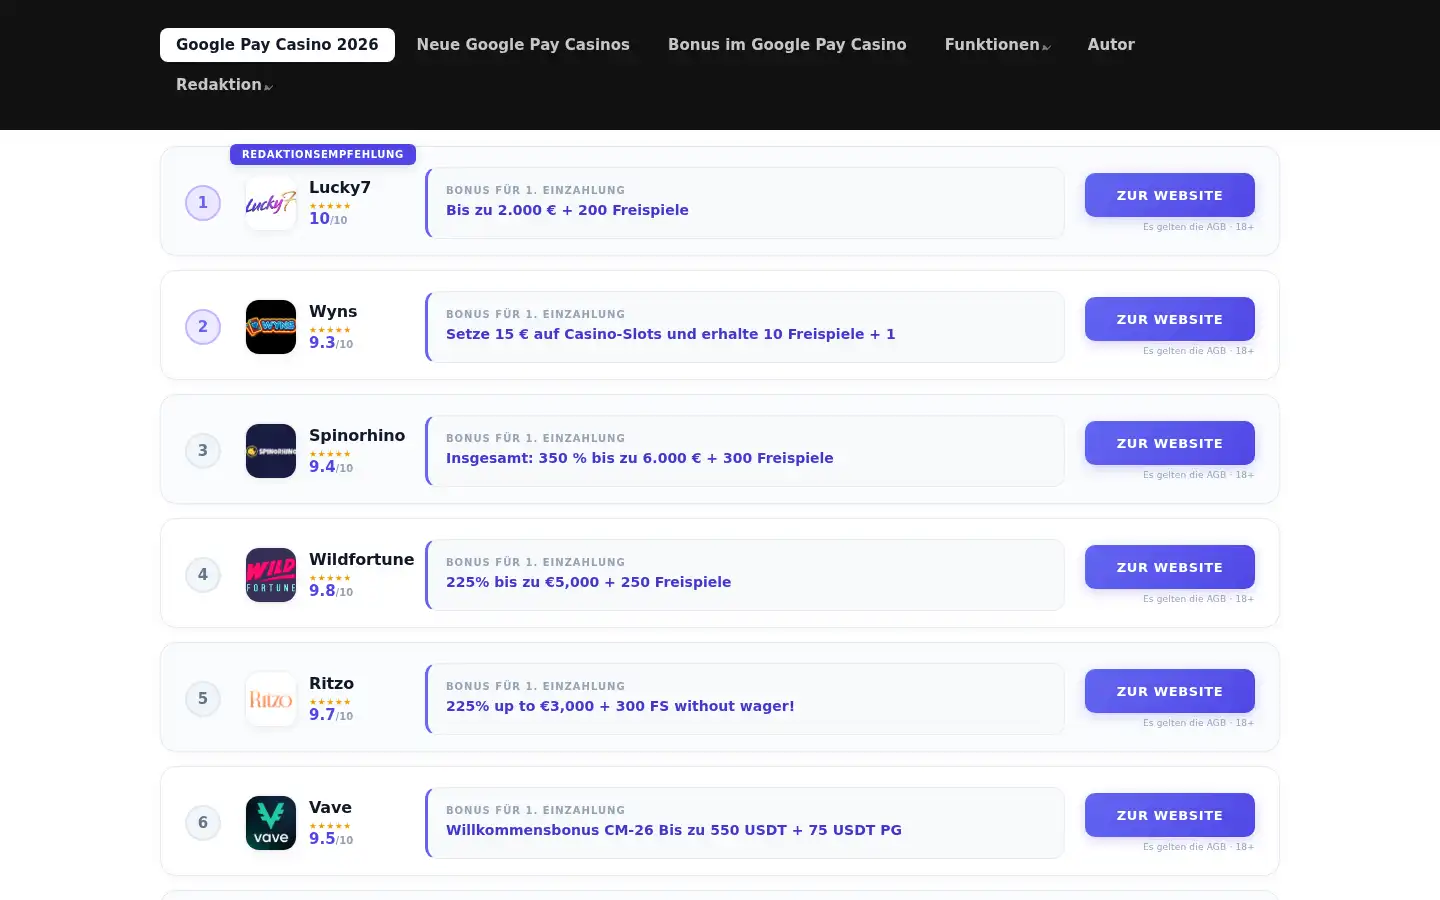Click the 10/10 score for Lucky7
Screen dimensions: 1440x900
328,218
